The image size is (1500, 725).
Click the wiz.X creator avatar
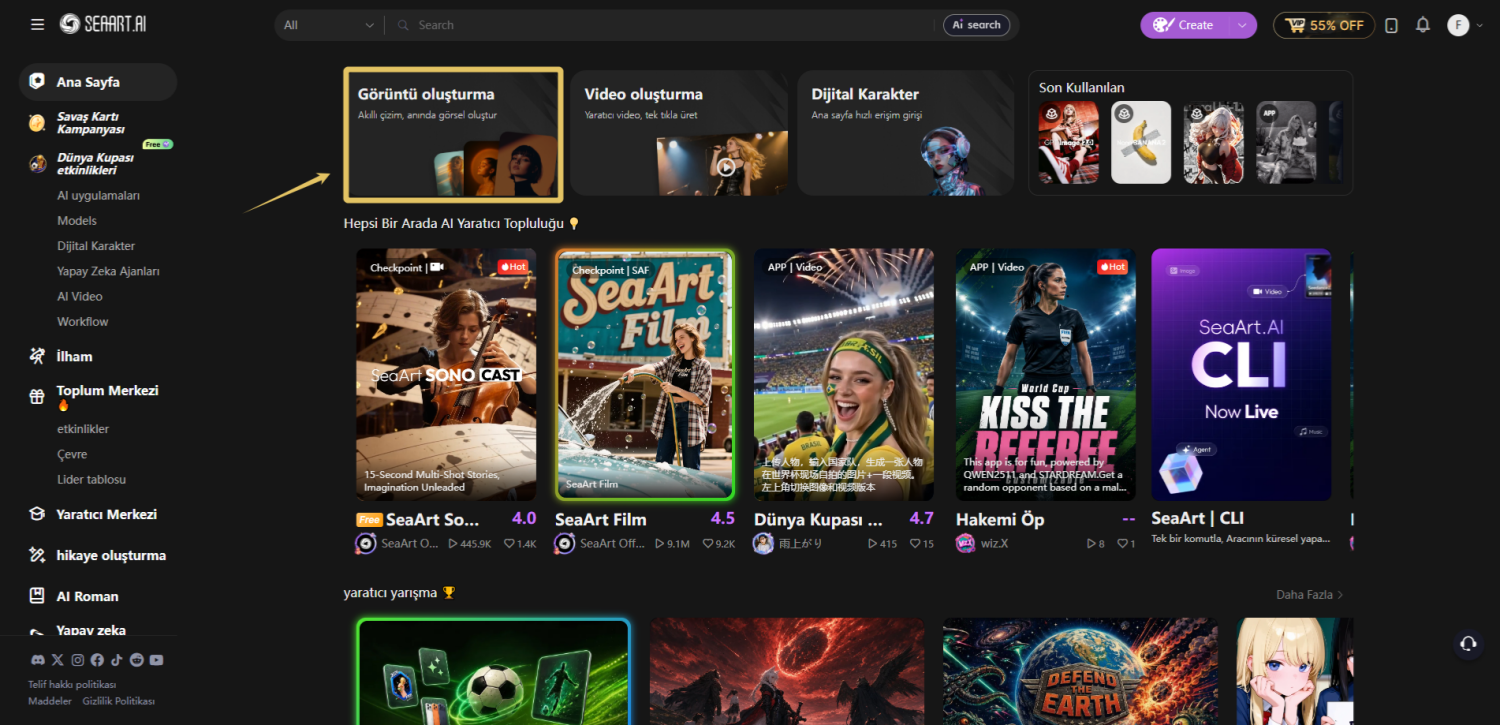[x=965, y=543]
